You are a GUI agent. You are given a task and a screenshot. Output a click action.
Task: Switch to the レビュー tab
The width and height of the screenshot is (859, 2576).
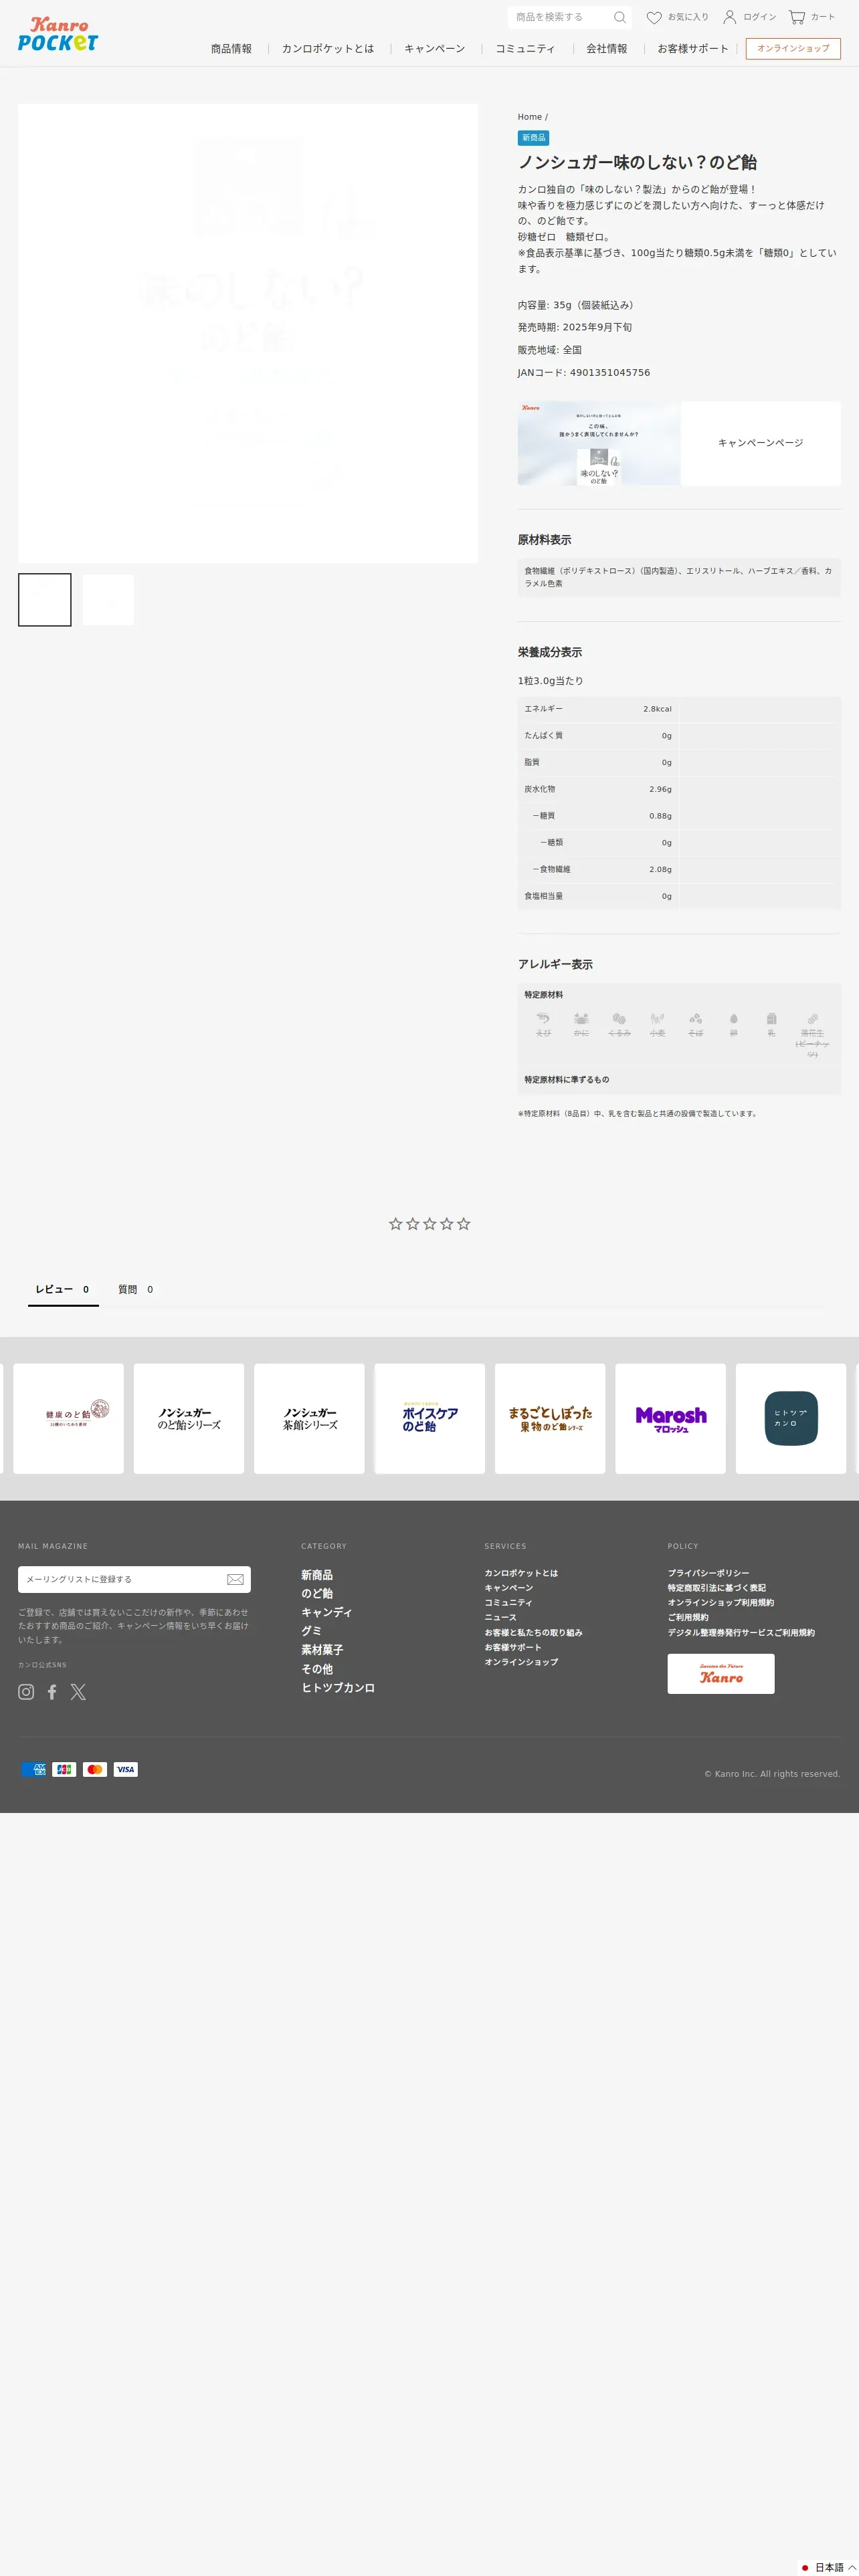tap(63, 1290)
